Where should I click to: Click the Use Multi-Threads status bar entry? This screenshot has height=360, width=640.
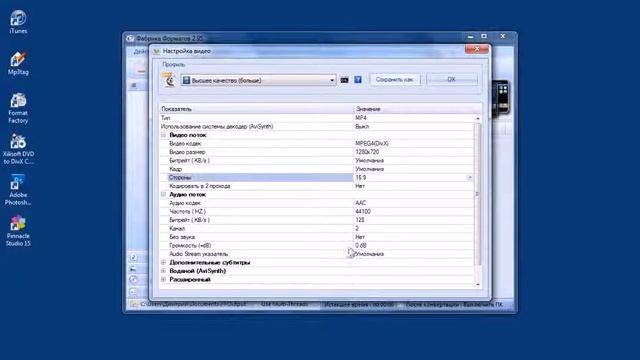pos(284,304)
